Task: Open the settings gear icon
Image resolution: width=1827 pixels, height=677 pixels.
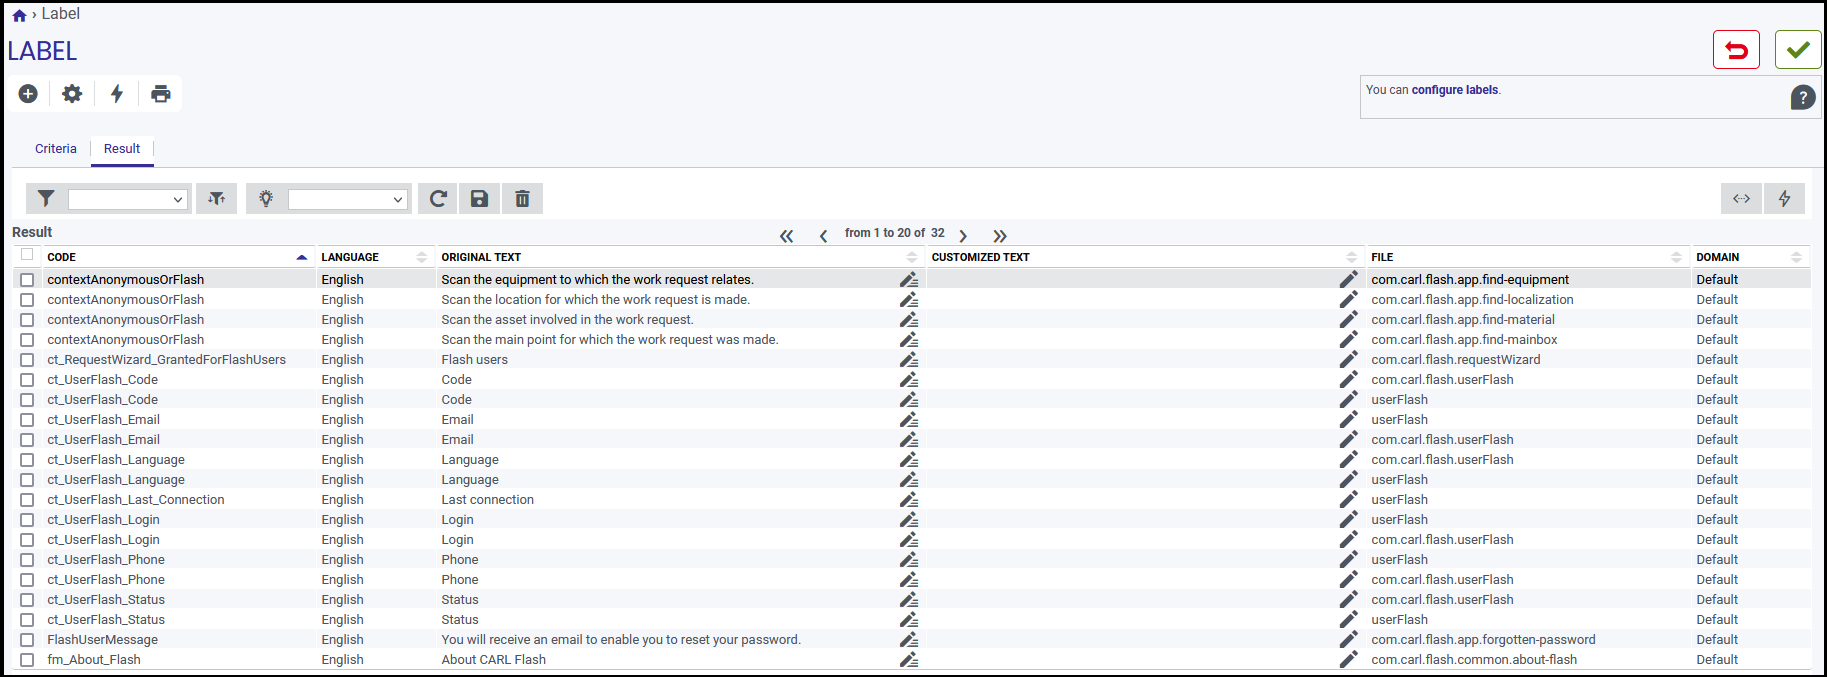Action: (x=72, y=94)
